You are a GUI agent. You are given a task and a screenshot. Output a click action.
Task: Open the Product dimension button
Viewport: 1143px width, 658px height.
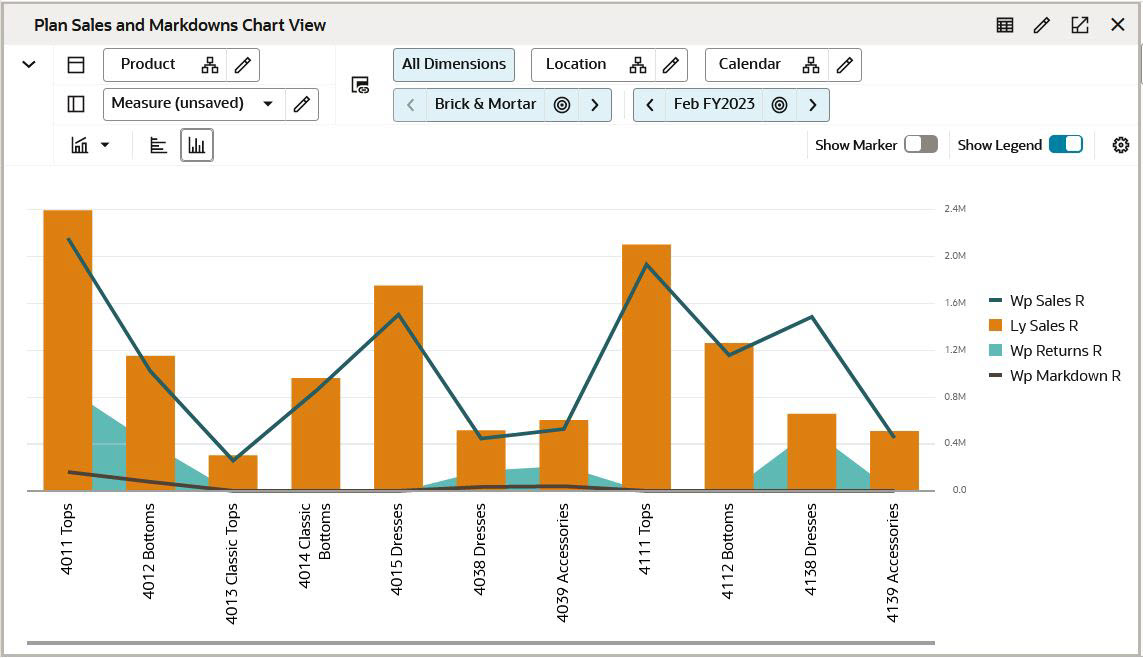click(148, 64)
